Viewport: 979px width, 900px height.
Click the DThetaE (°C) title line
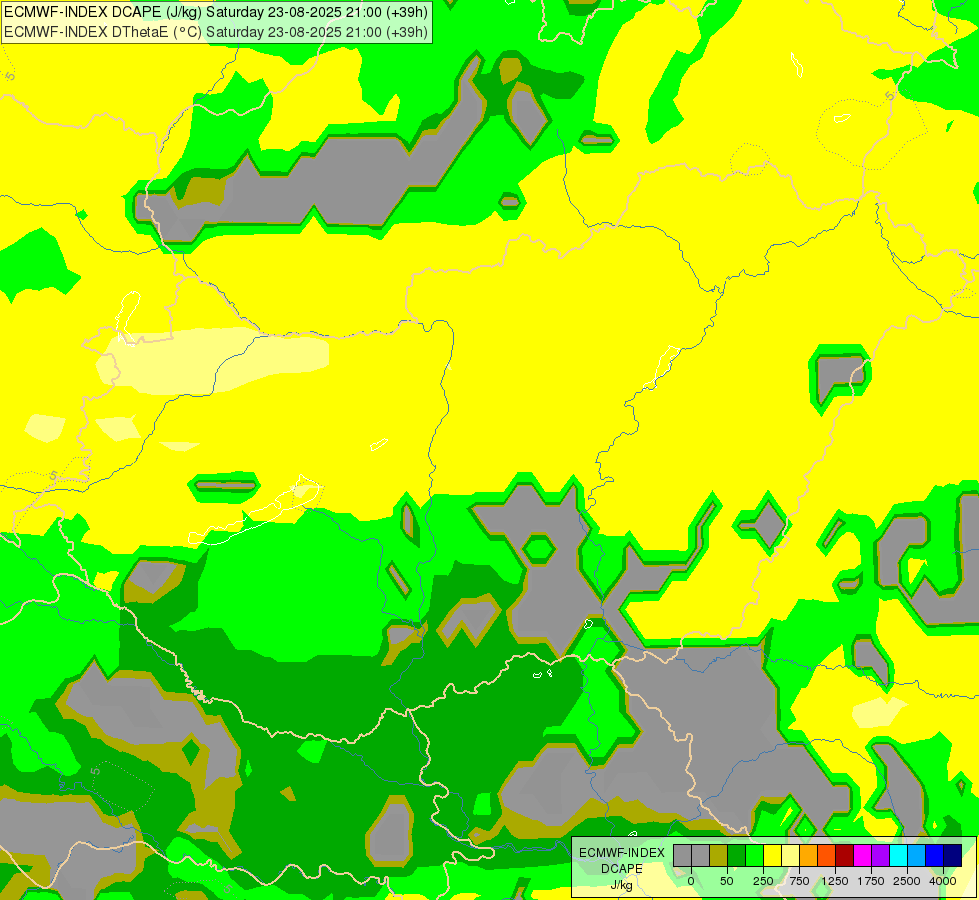(x=216, y=32)
